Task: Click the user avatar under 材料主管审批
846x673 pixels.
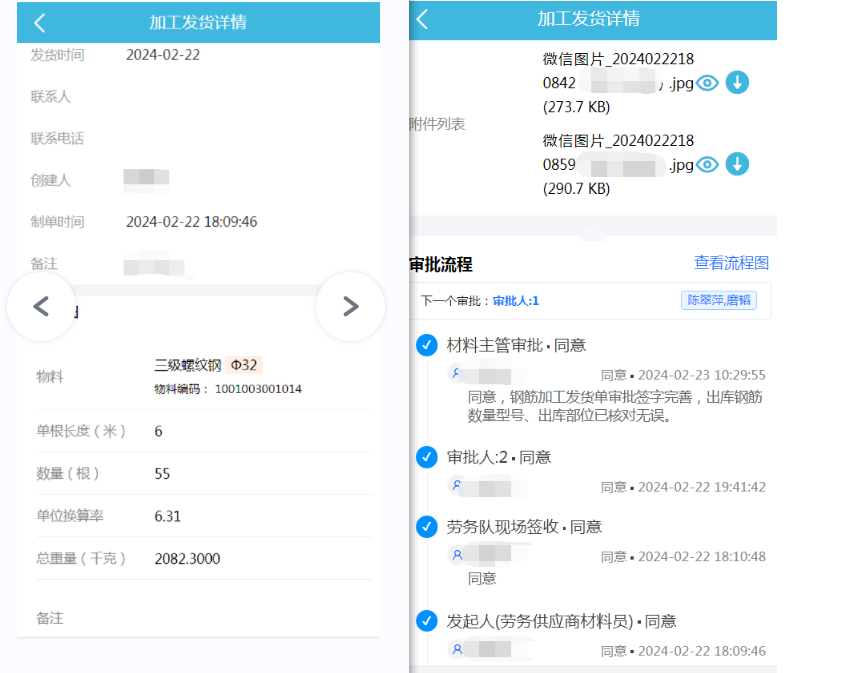Action: coord(457,374)
